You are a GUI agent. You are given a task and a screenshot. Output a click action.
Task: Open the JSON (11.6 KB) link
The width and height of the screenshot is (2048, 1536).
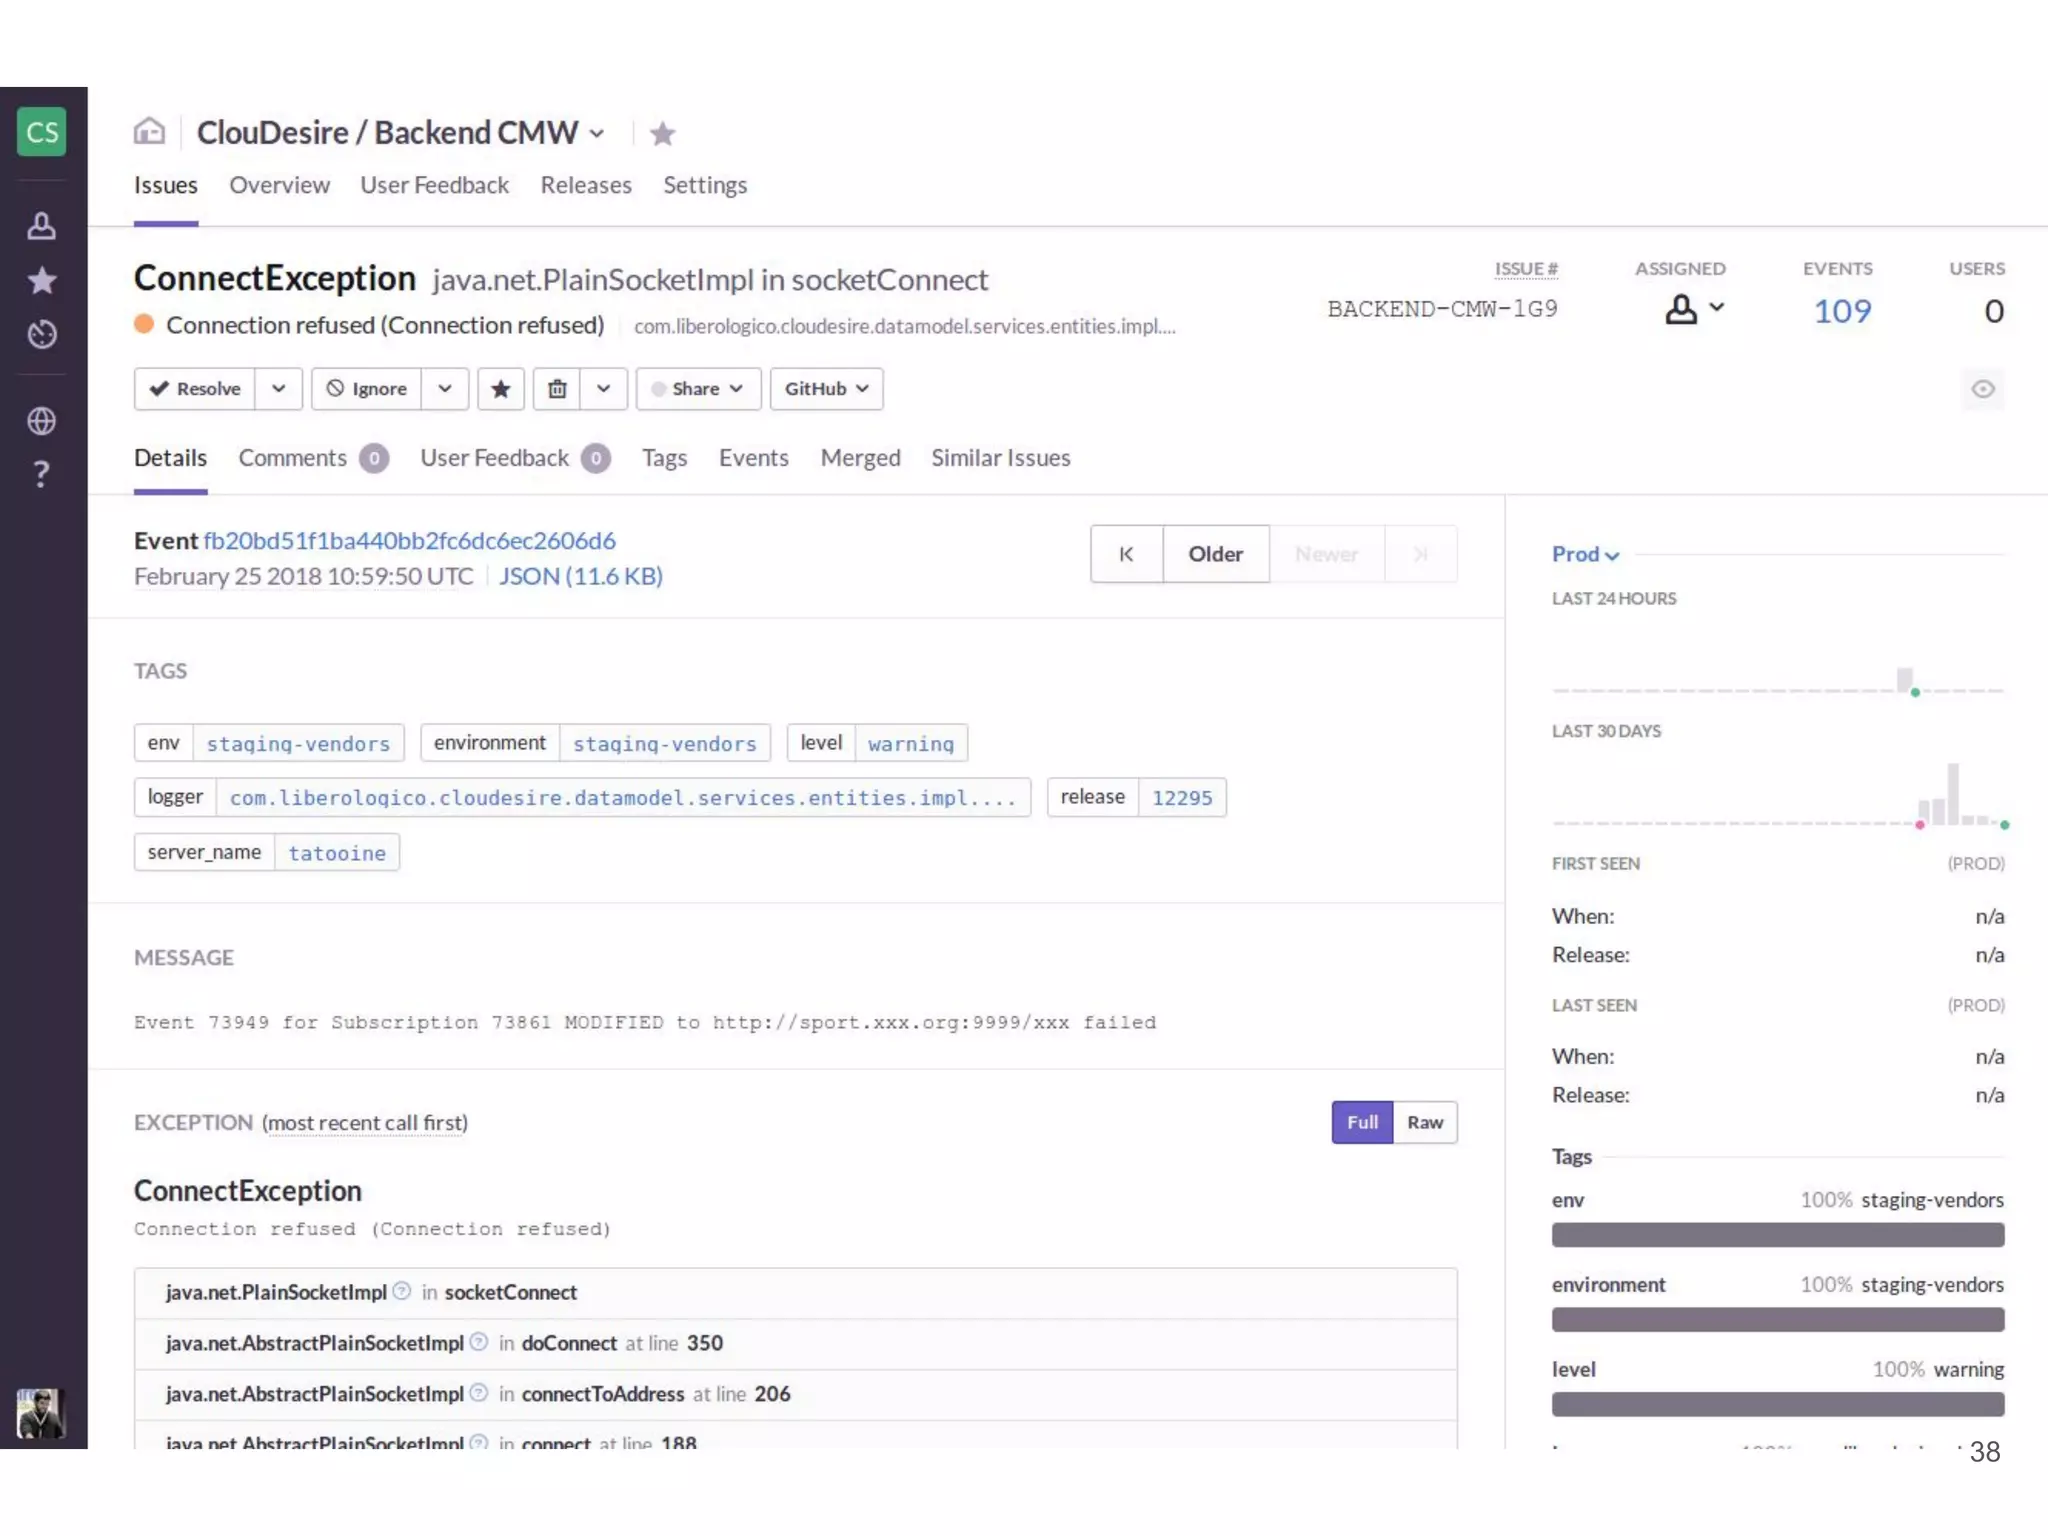580,576
